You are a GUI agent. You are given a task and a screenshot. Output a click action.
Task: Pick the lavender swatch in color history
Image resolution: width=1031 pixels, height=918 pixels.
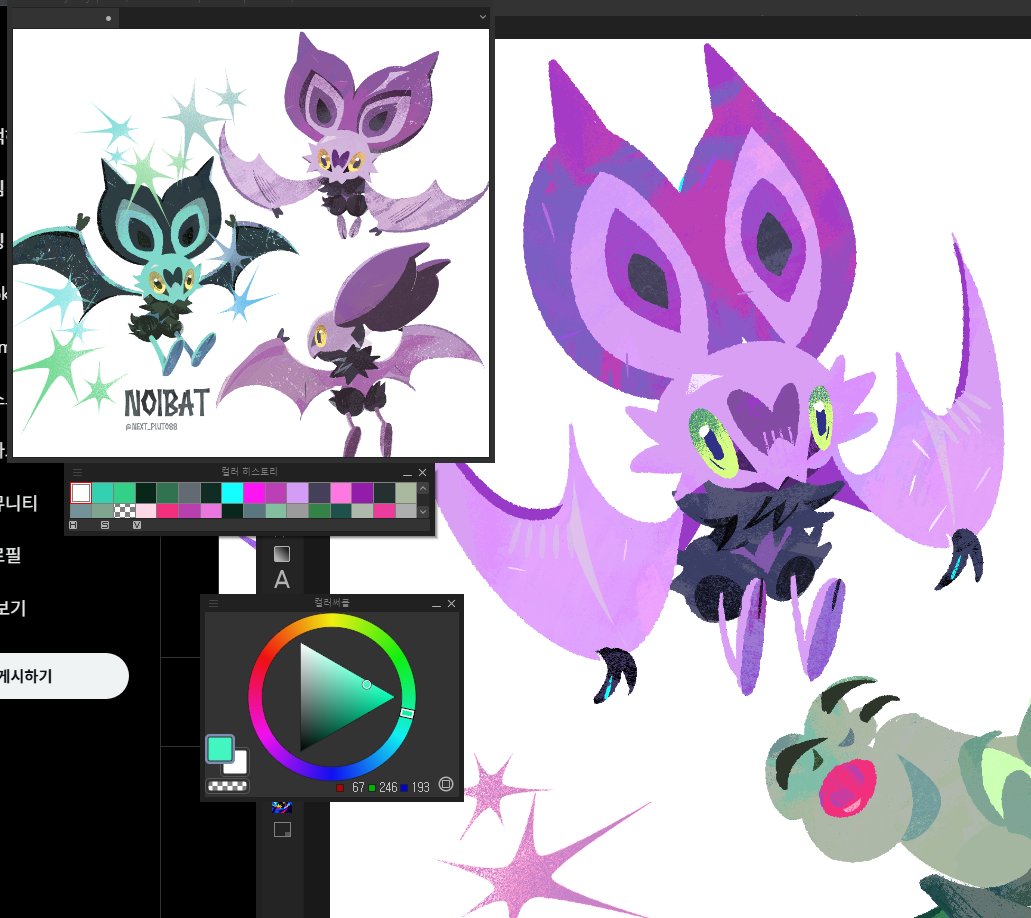point(297,493)
